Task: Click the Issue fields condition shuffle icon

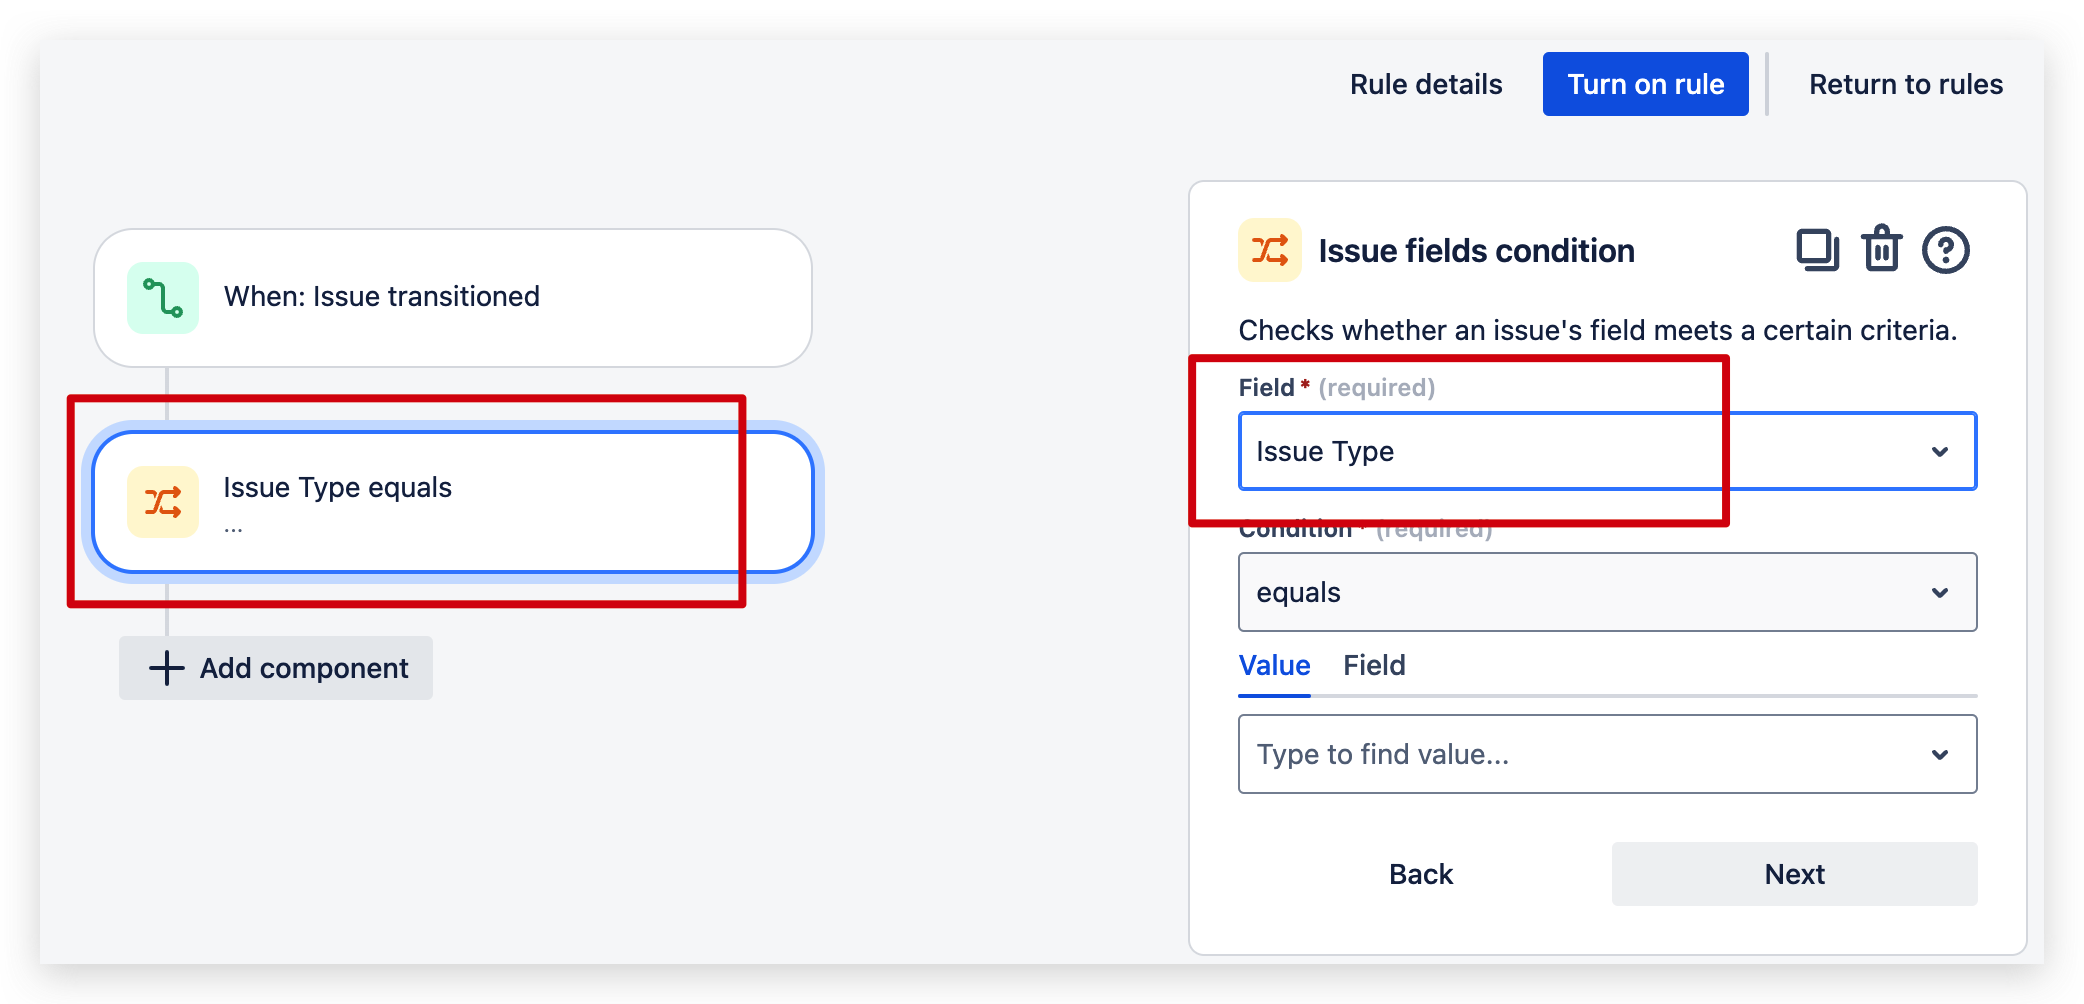Action: tap(1270, 250)
